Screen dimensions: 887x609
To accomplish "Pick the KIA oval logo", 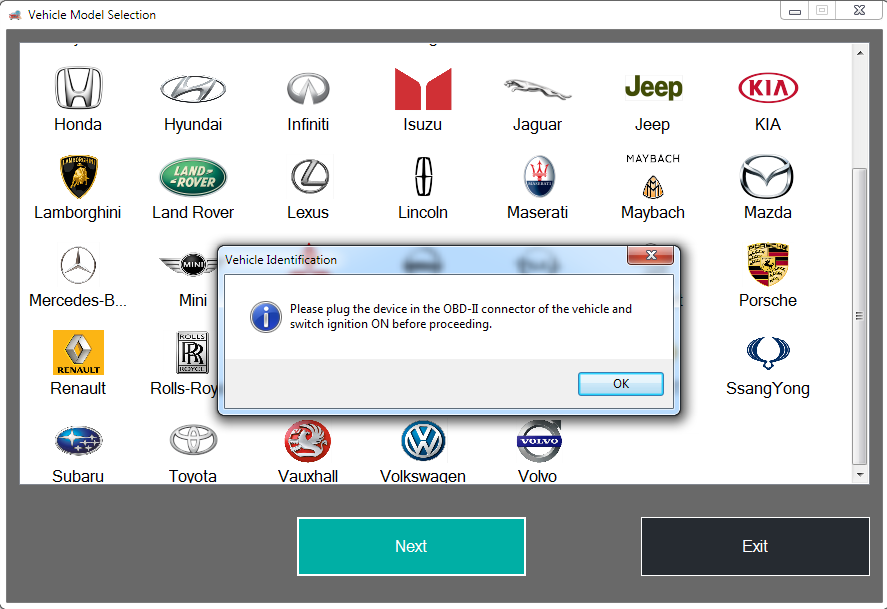I will click(768, 88).
